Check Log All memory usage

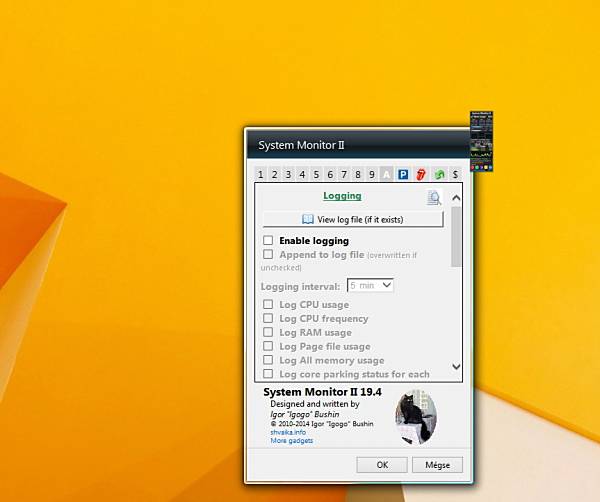(268, 360)
